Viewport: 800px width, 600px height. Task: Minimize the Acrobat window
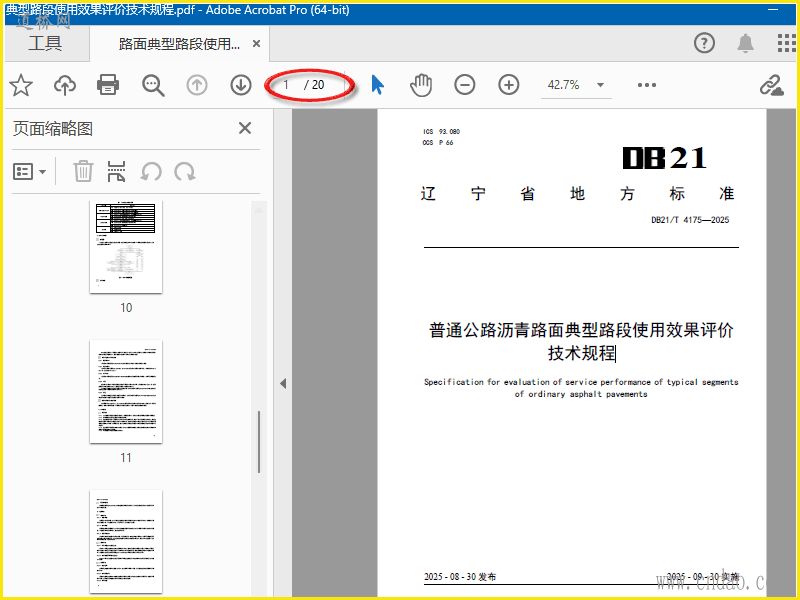click(x=773, y=10)
